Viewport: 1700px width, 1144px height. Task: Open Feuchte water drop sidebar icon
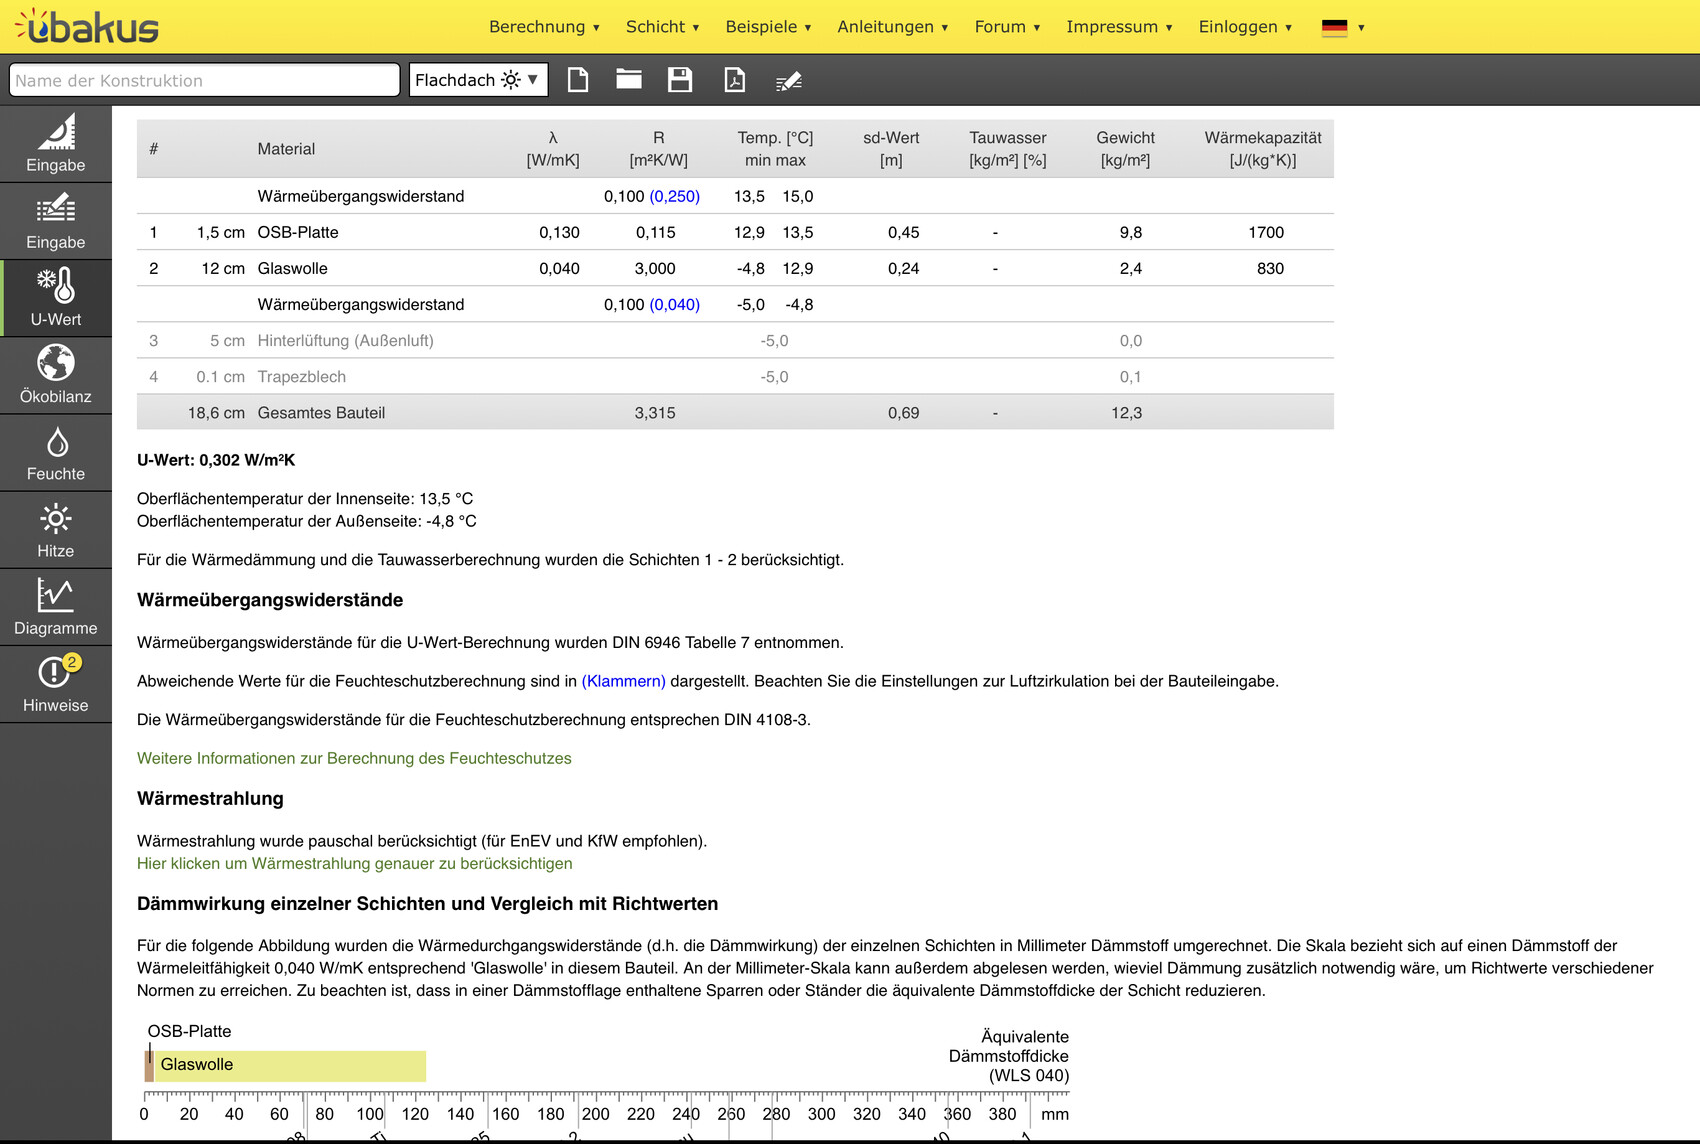pos(56,453)
